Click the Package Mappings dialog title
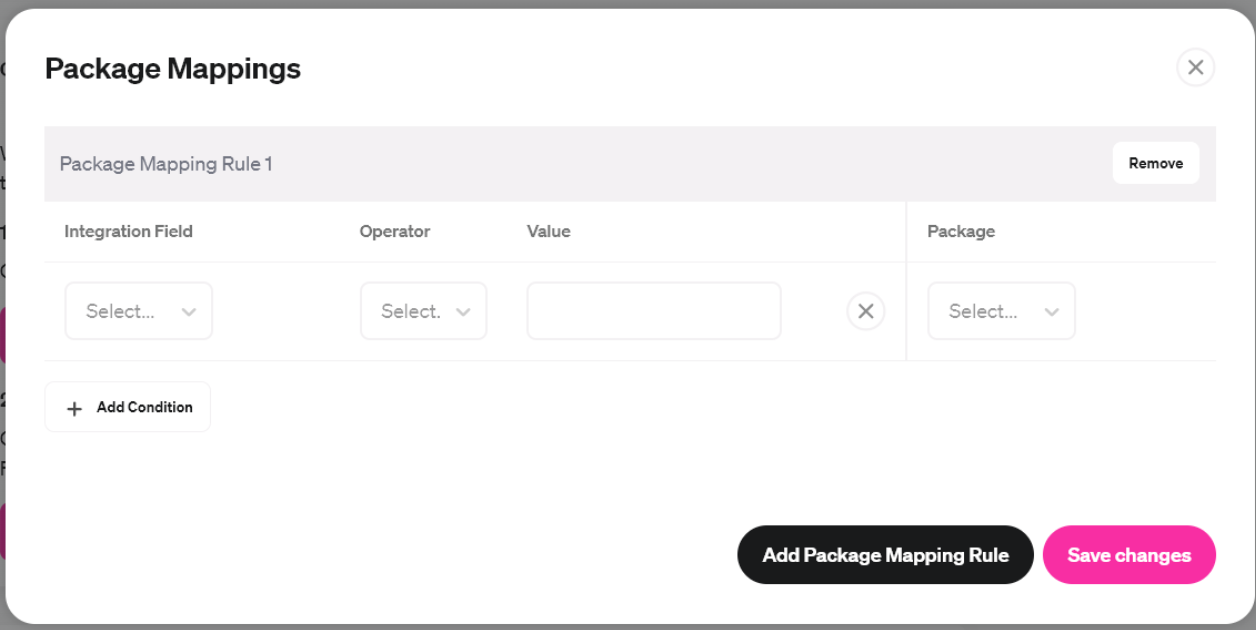This screenshot has height=630, width=1256. coord(171,68)
